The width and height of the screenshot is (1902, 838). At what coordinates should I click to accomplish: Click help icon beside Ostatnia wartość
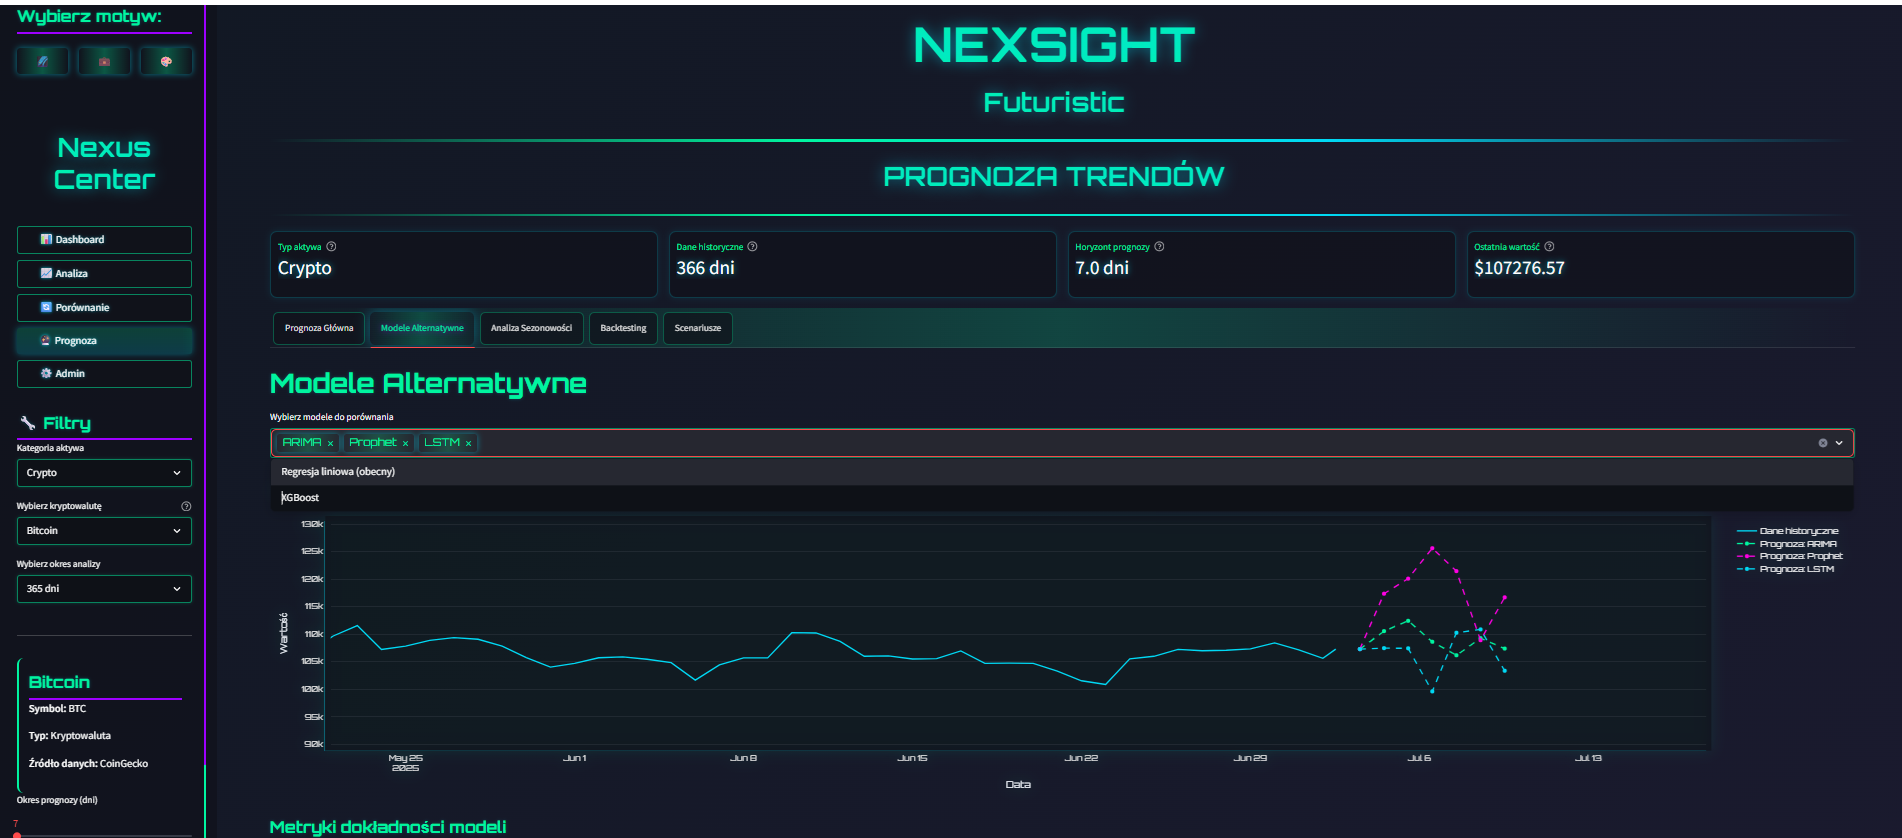click(x=1549, y=247)
